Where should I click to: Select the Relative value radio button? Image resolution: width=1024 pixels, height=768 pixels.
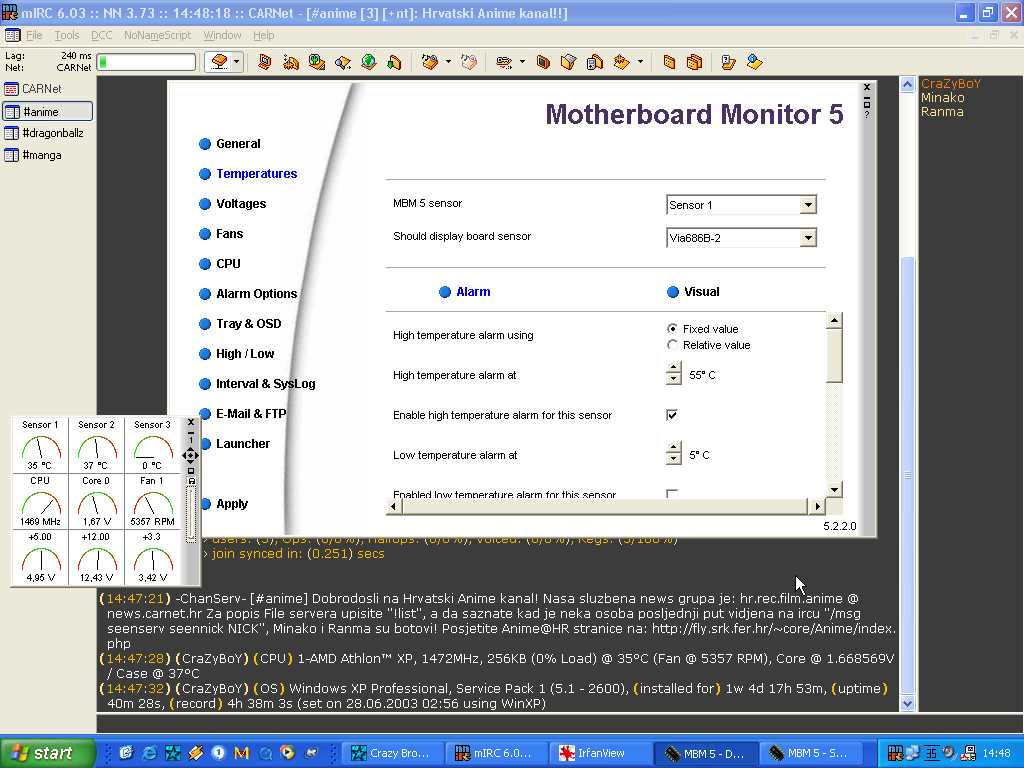672,345
